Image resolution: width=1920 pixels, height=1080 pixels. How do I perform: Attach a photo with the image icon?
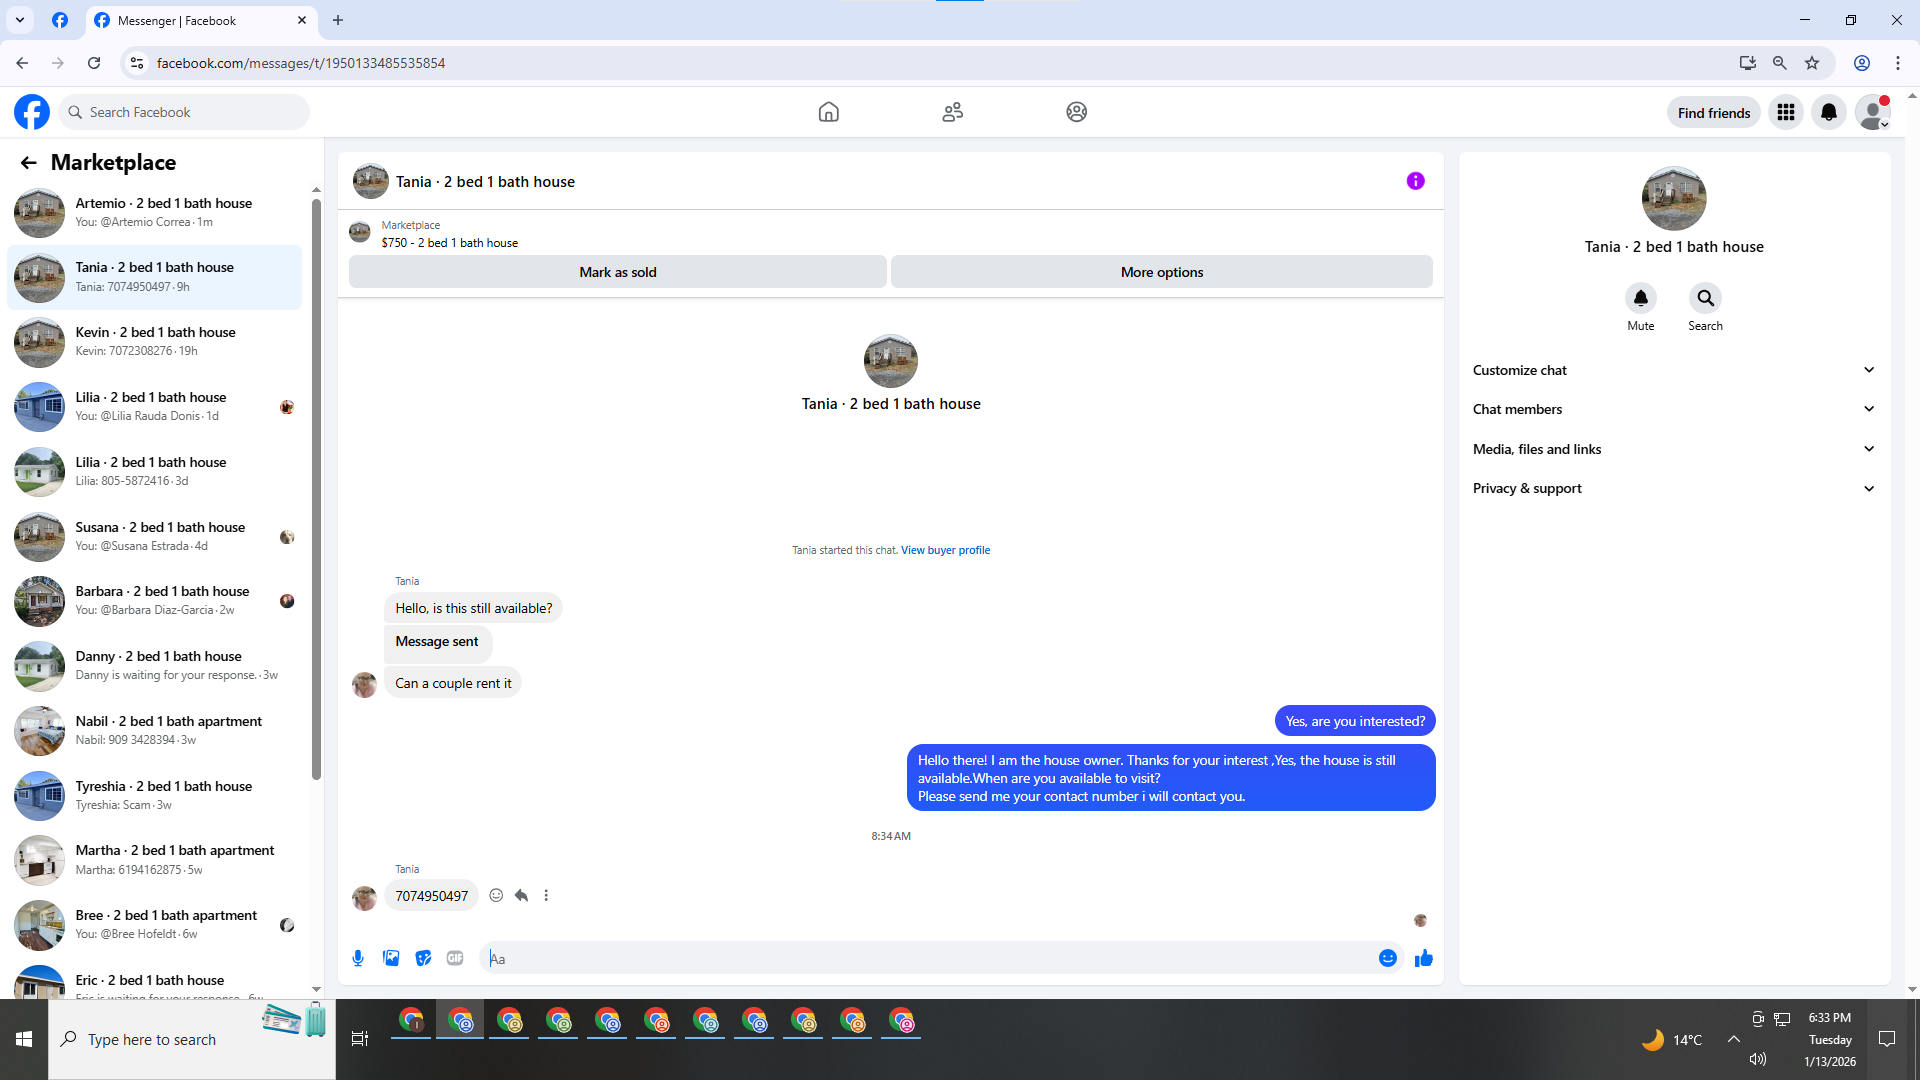(x=391, y=958)
